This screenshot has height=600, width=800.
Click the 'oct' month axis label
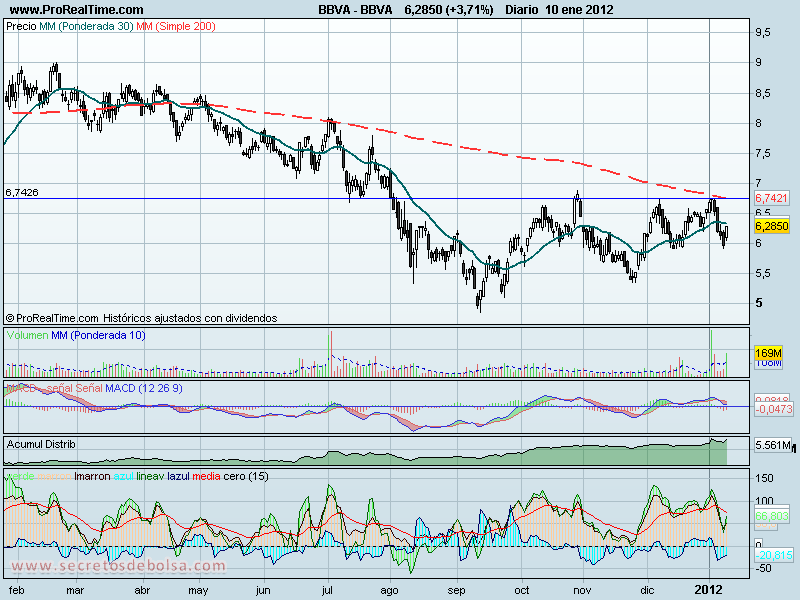pyautogui.click(x=521, y=590)
